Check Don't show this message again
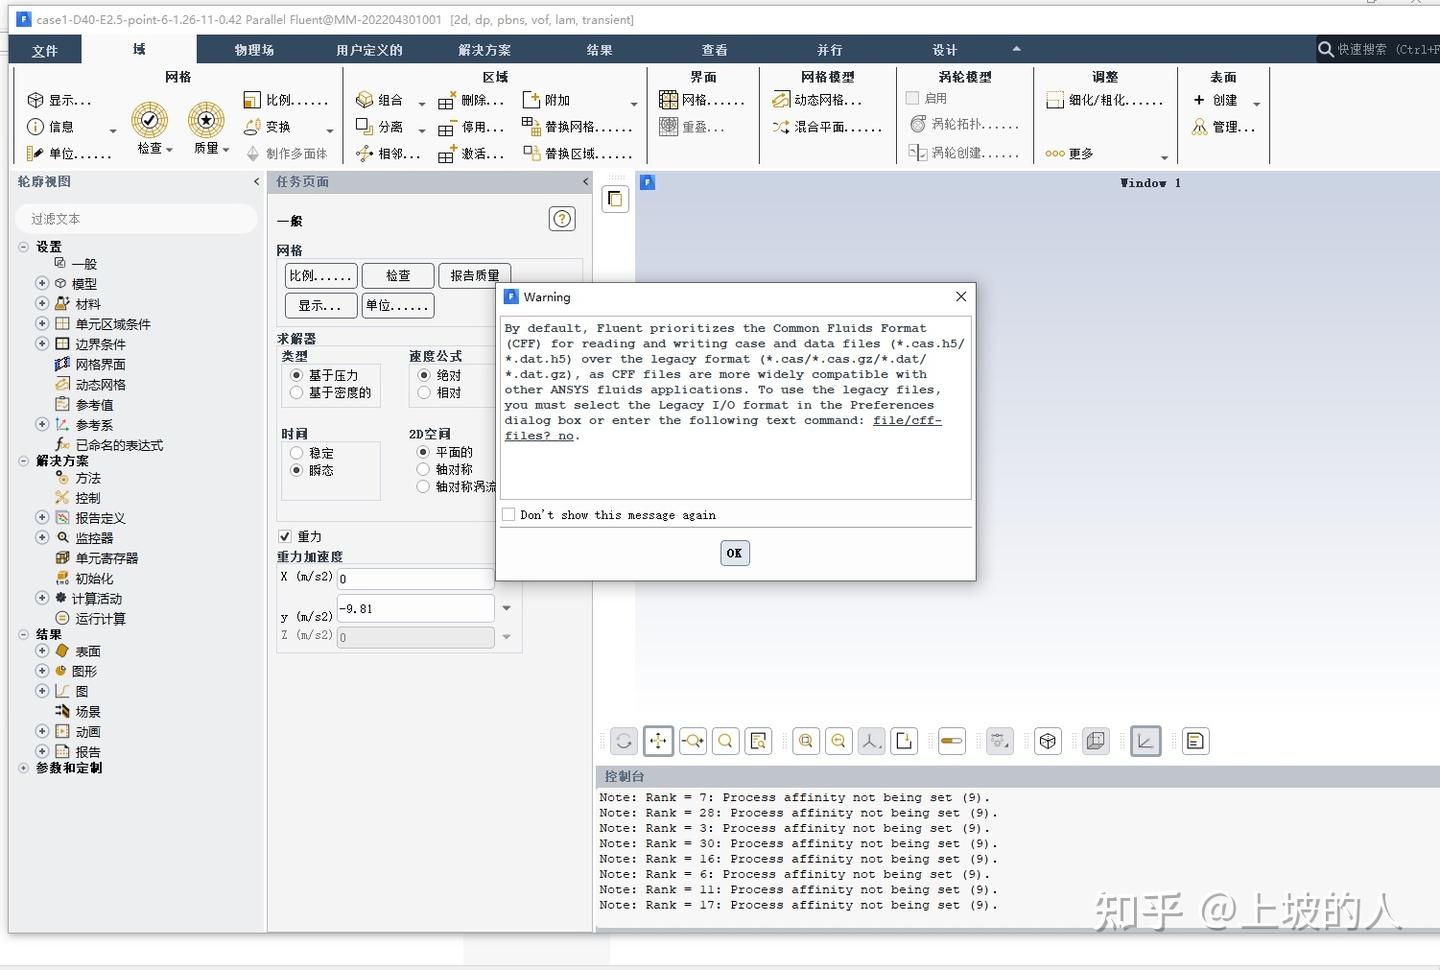This screenshot has width=1440, height=970. point(509,514)
